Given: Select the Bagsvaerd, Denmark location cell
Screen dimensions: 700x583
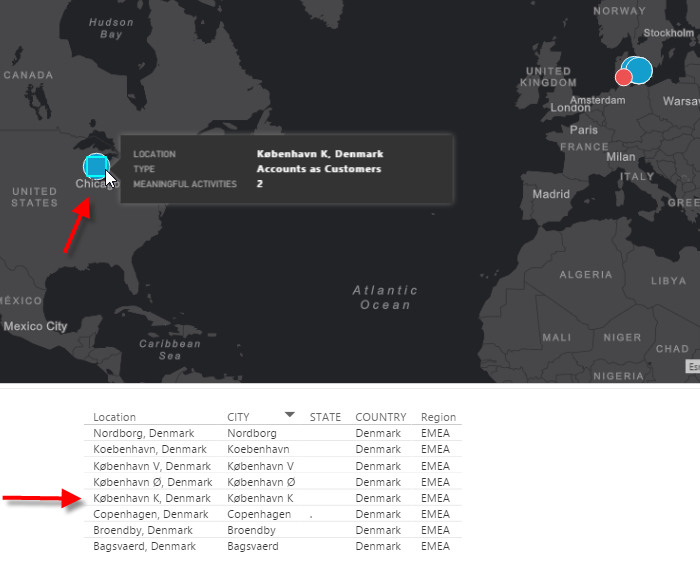Looking at the screenshot, I should (x=144, y=546).
